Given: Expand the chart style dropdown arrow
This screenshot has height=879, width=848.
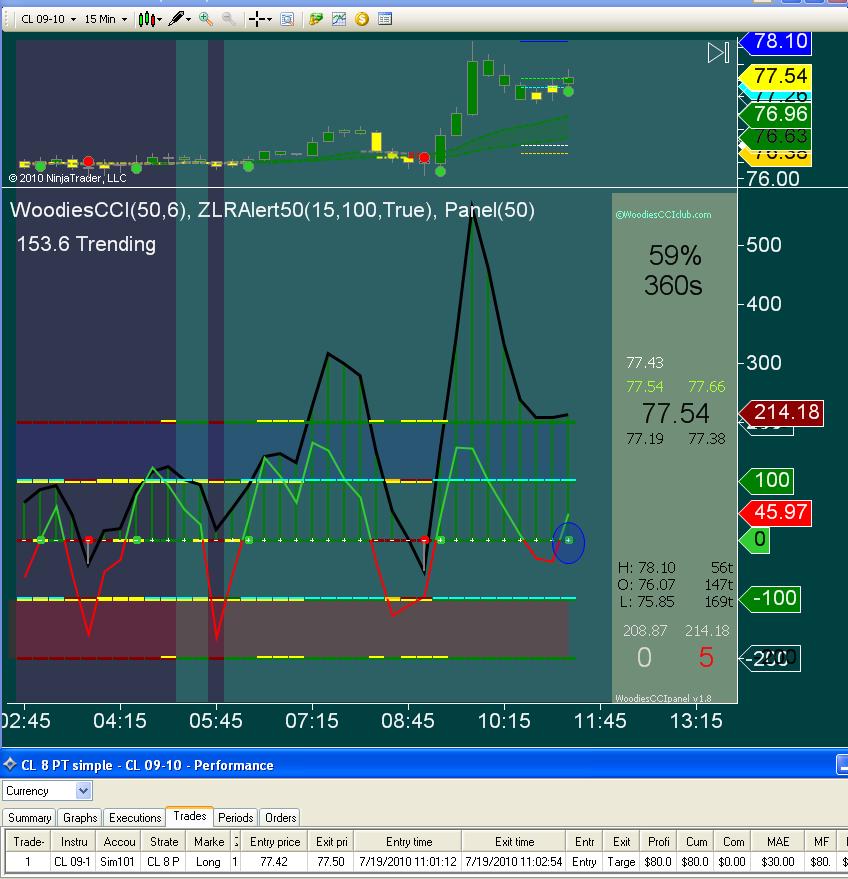Looking at the screenshot, I should click(x=160, y=20).
